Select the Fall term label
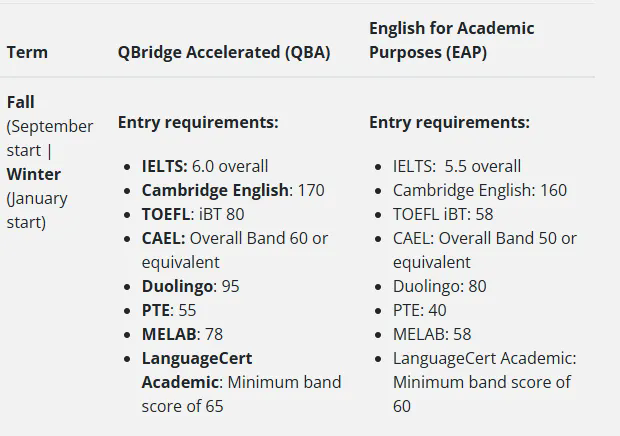 point(21,102)
